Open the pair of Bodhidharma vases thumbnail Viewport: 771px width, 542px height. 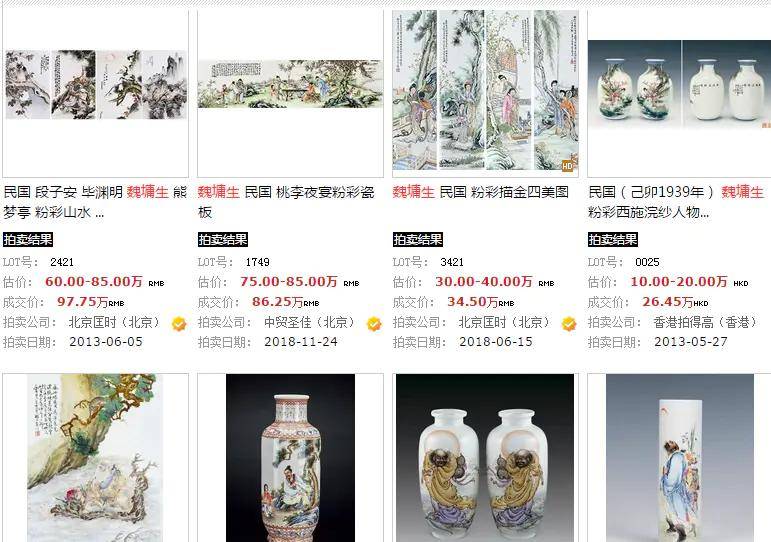tap(485, 457)
